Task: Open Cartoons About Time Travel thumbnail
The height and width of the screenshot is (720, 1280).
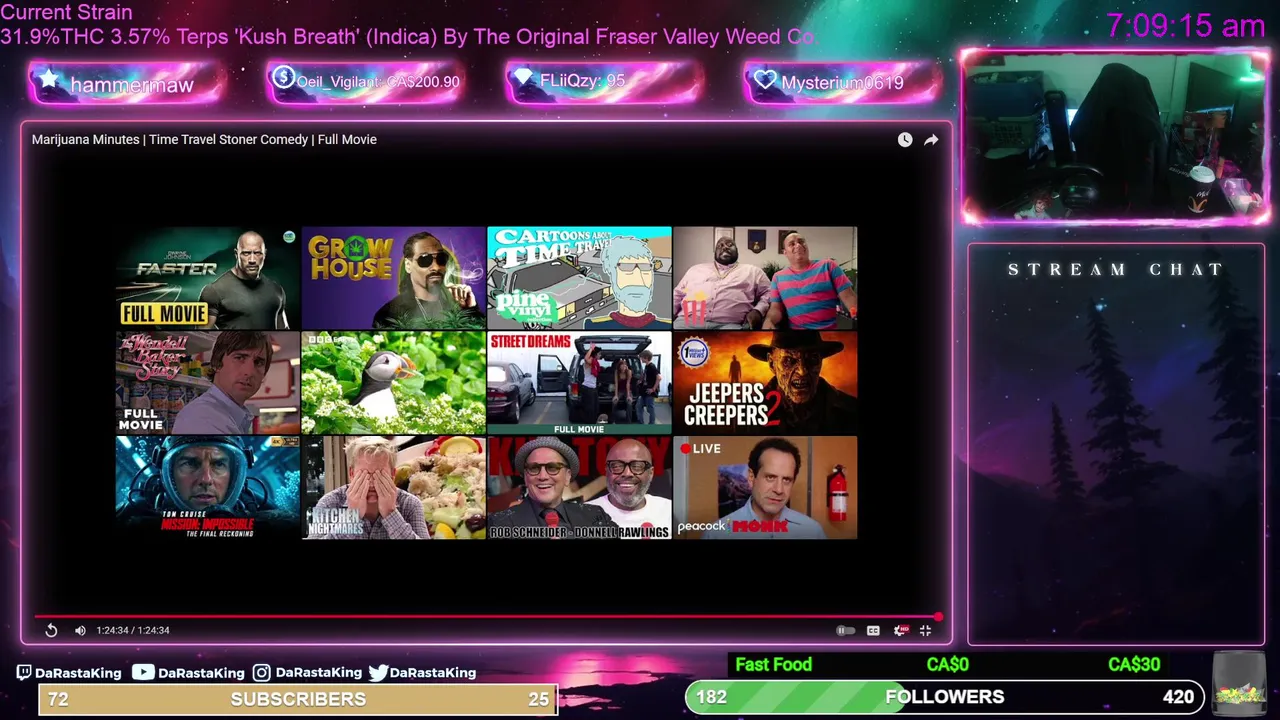Action: click(579, 278)
